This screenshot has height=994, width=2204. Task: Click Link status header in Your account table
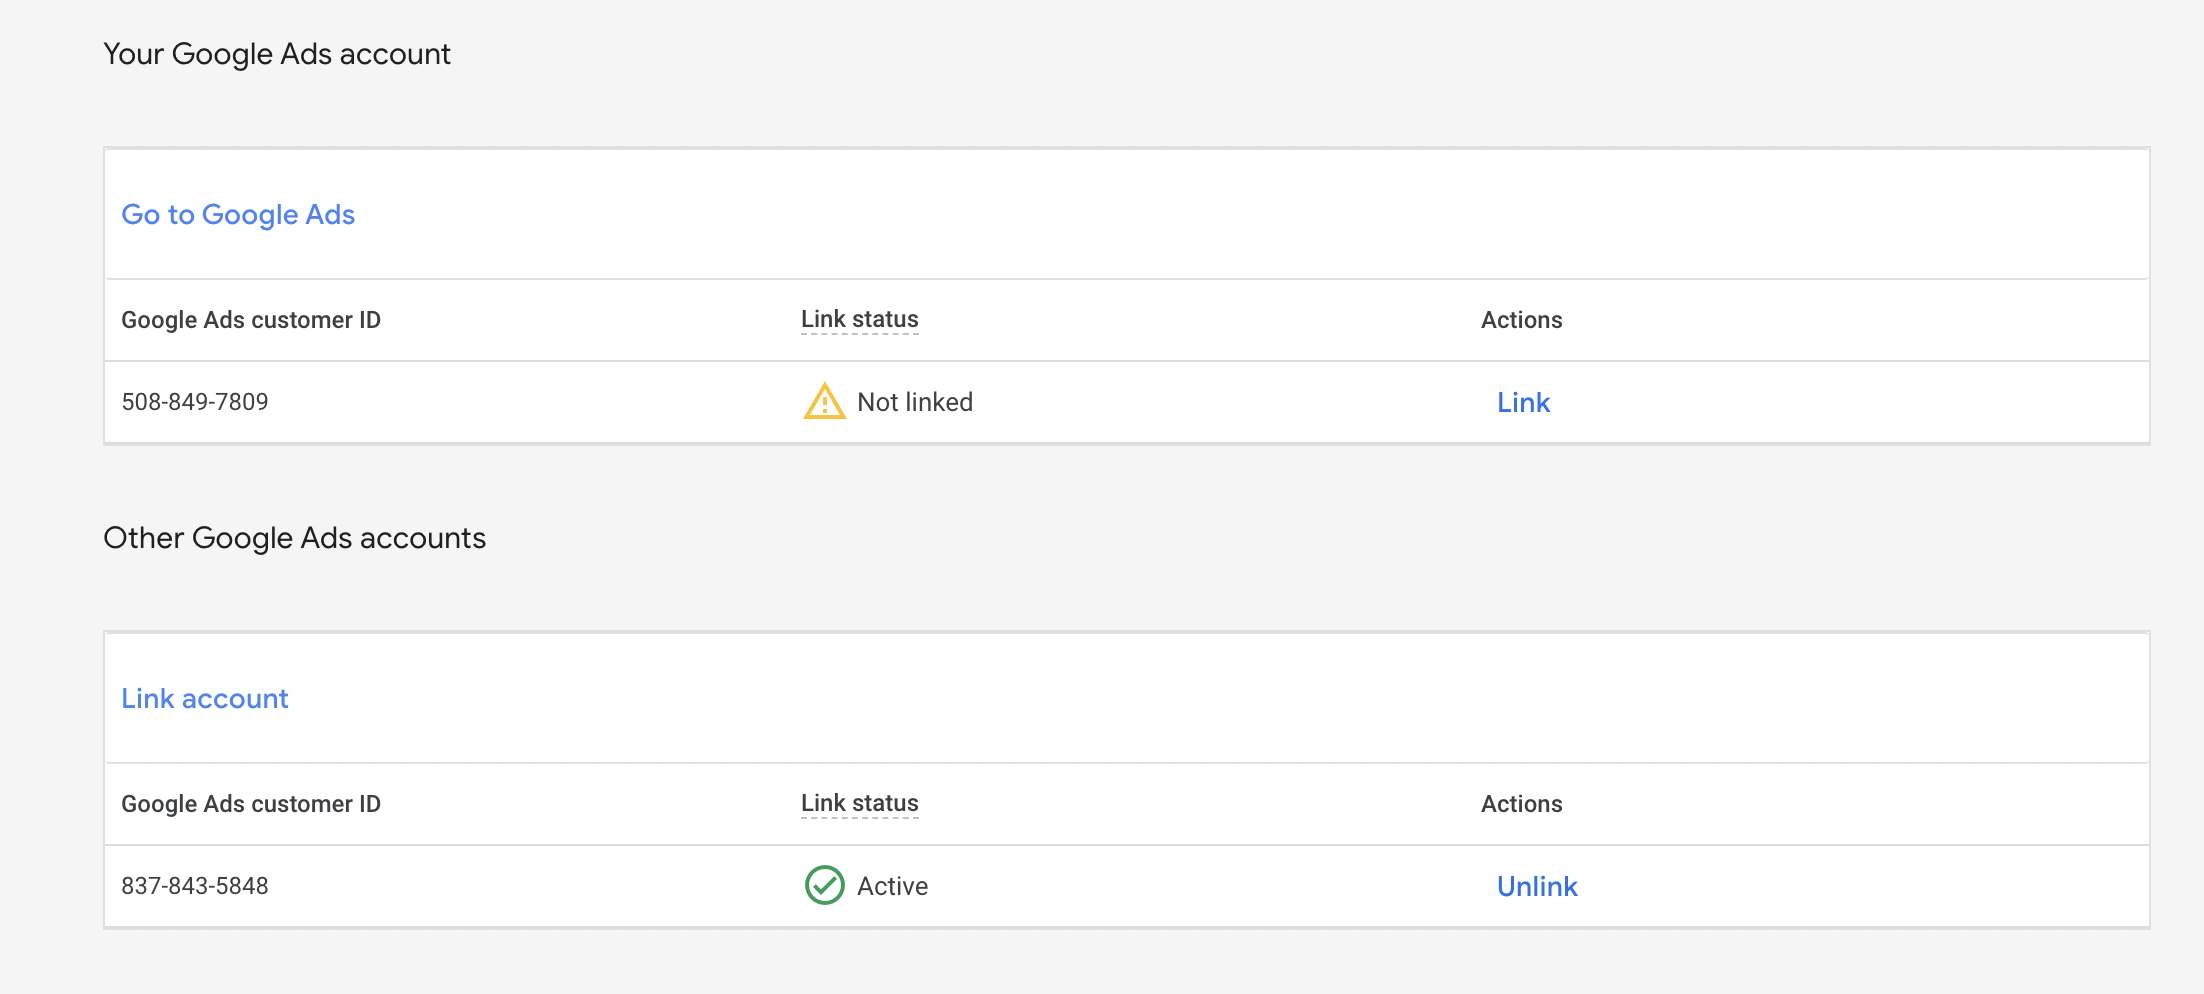[x=860, y=319]
